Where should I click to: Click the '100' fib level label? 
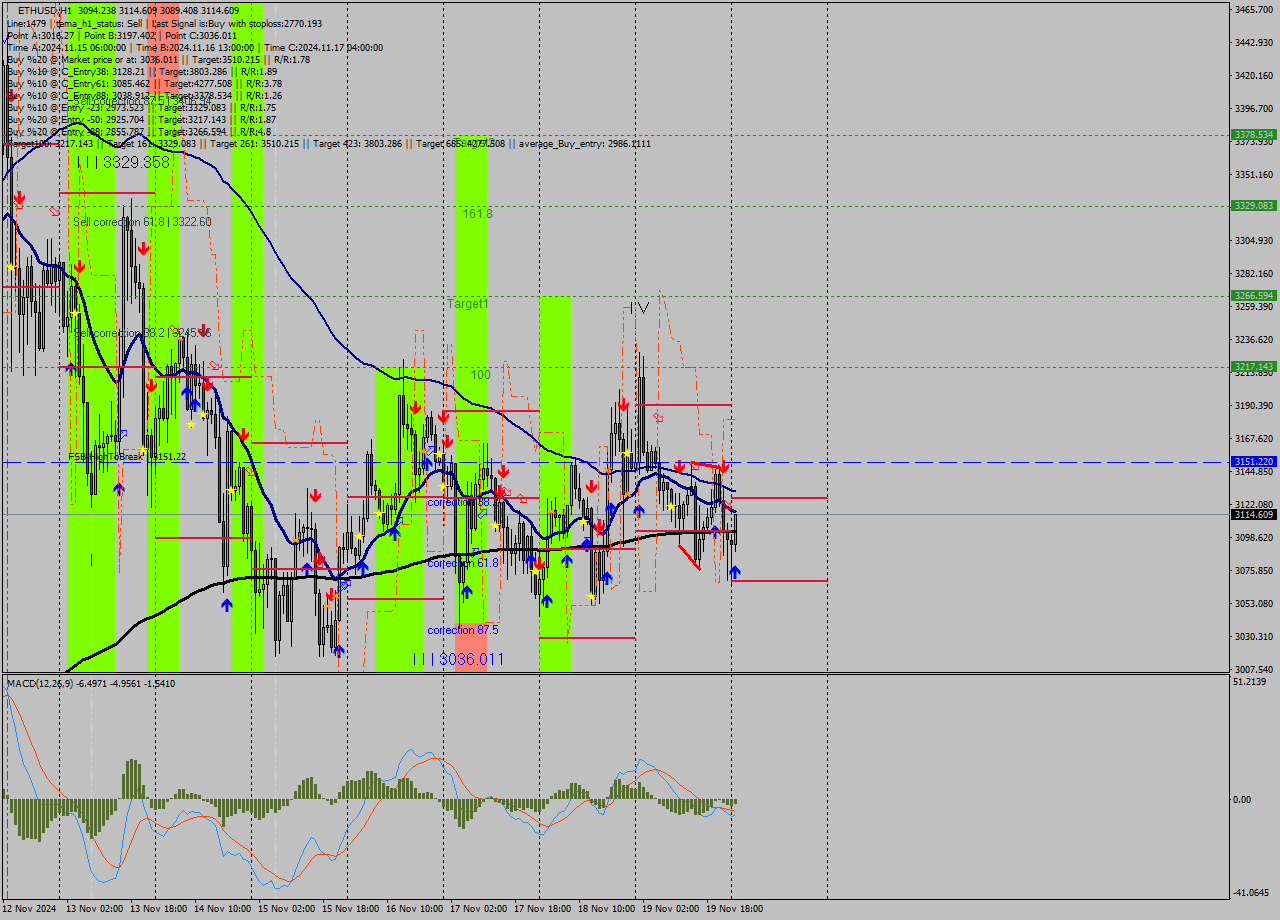coord(481,374)
